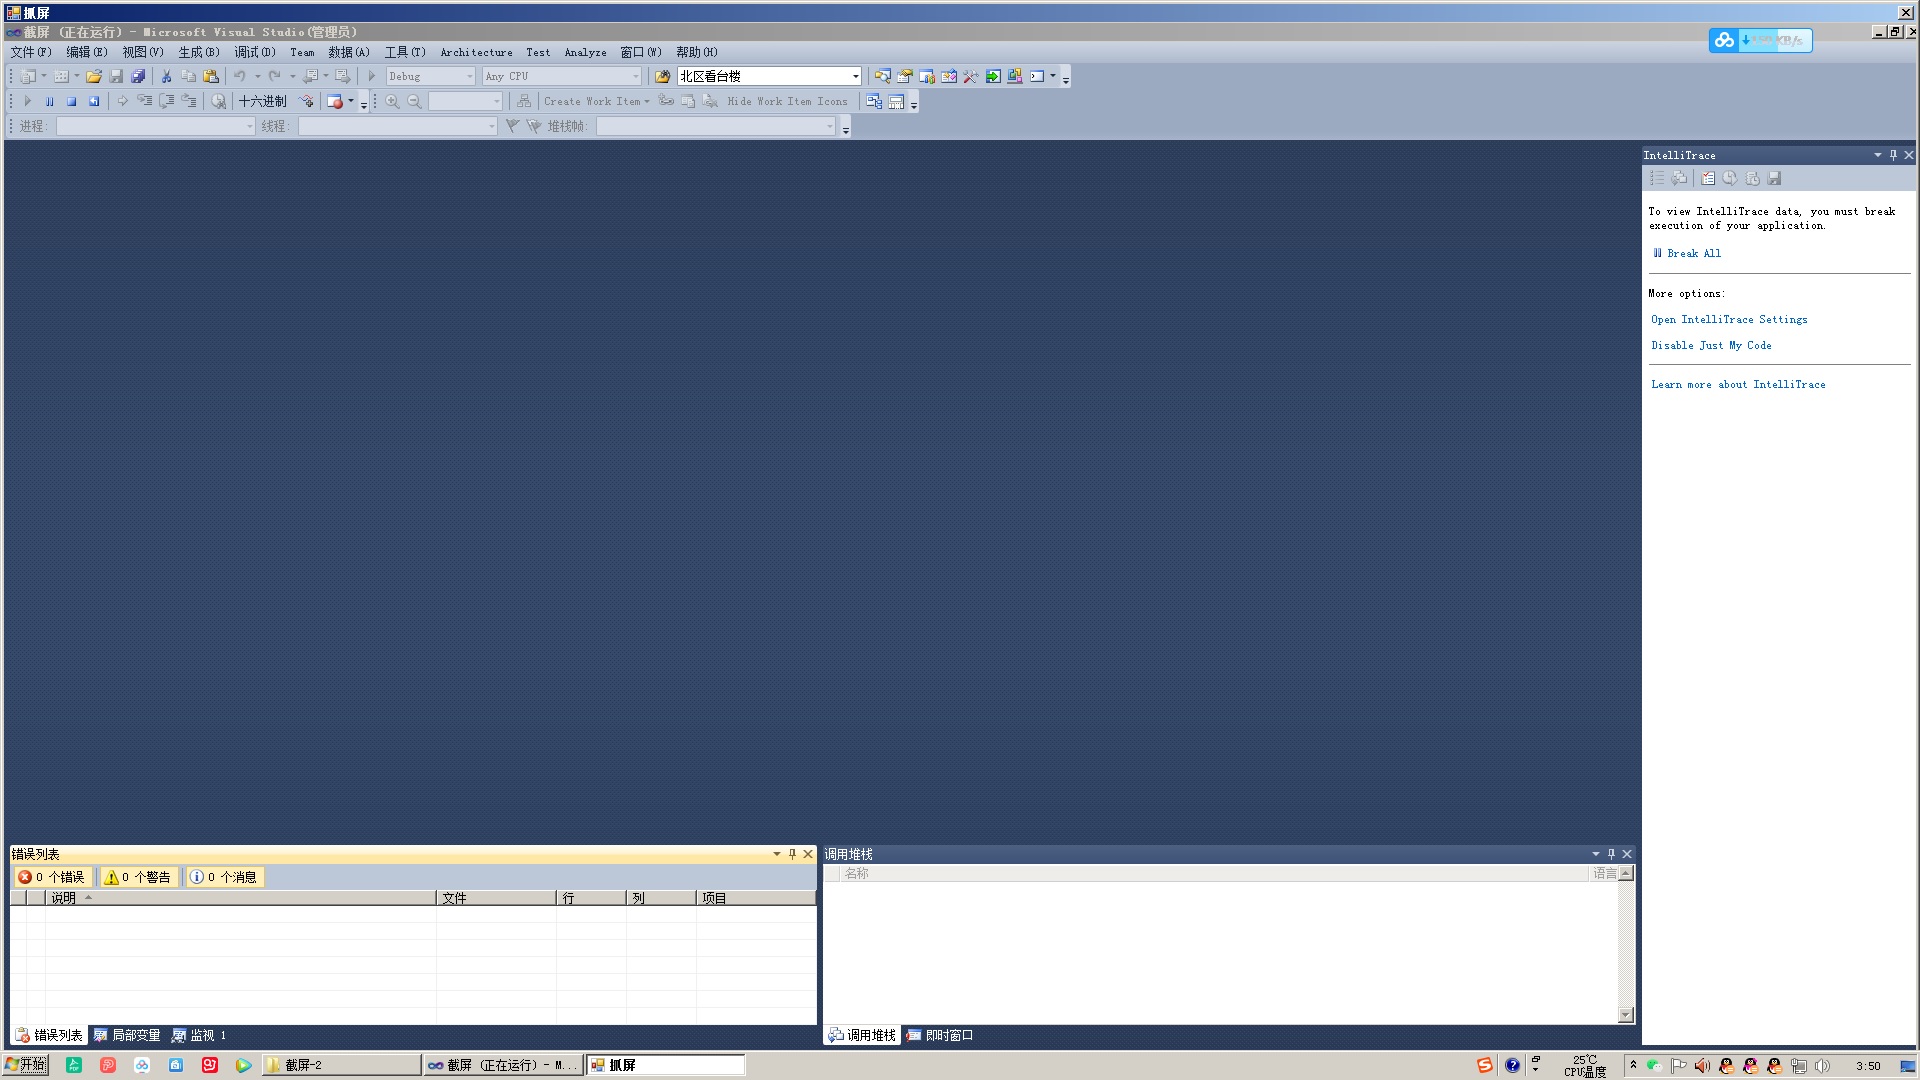Click the Break All link in IntelliTrace
The width and height of the screenshot is (1920, 1080).
[1693, 253]
